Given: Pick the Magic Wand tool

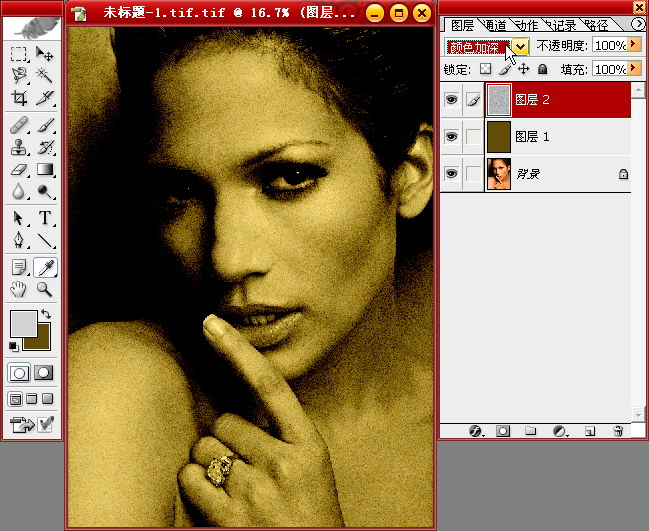Looking at the screenshot, I should coord(45,75).
